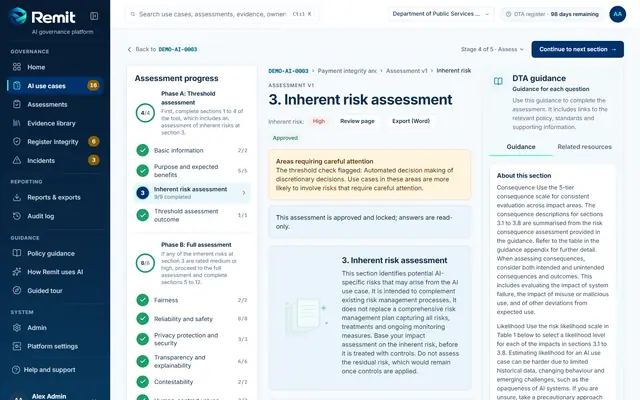Switch to Related resources tab
Screen dimensions: 640x400
click(584, 147)
